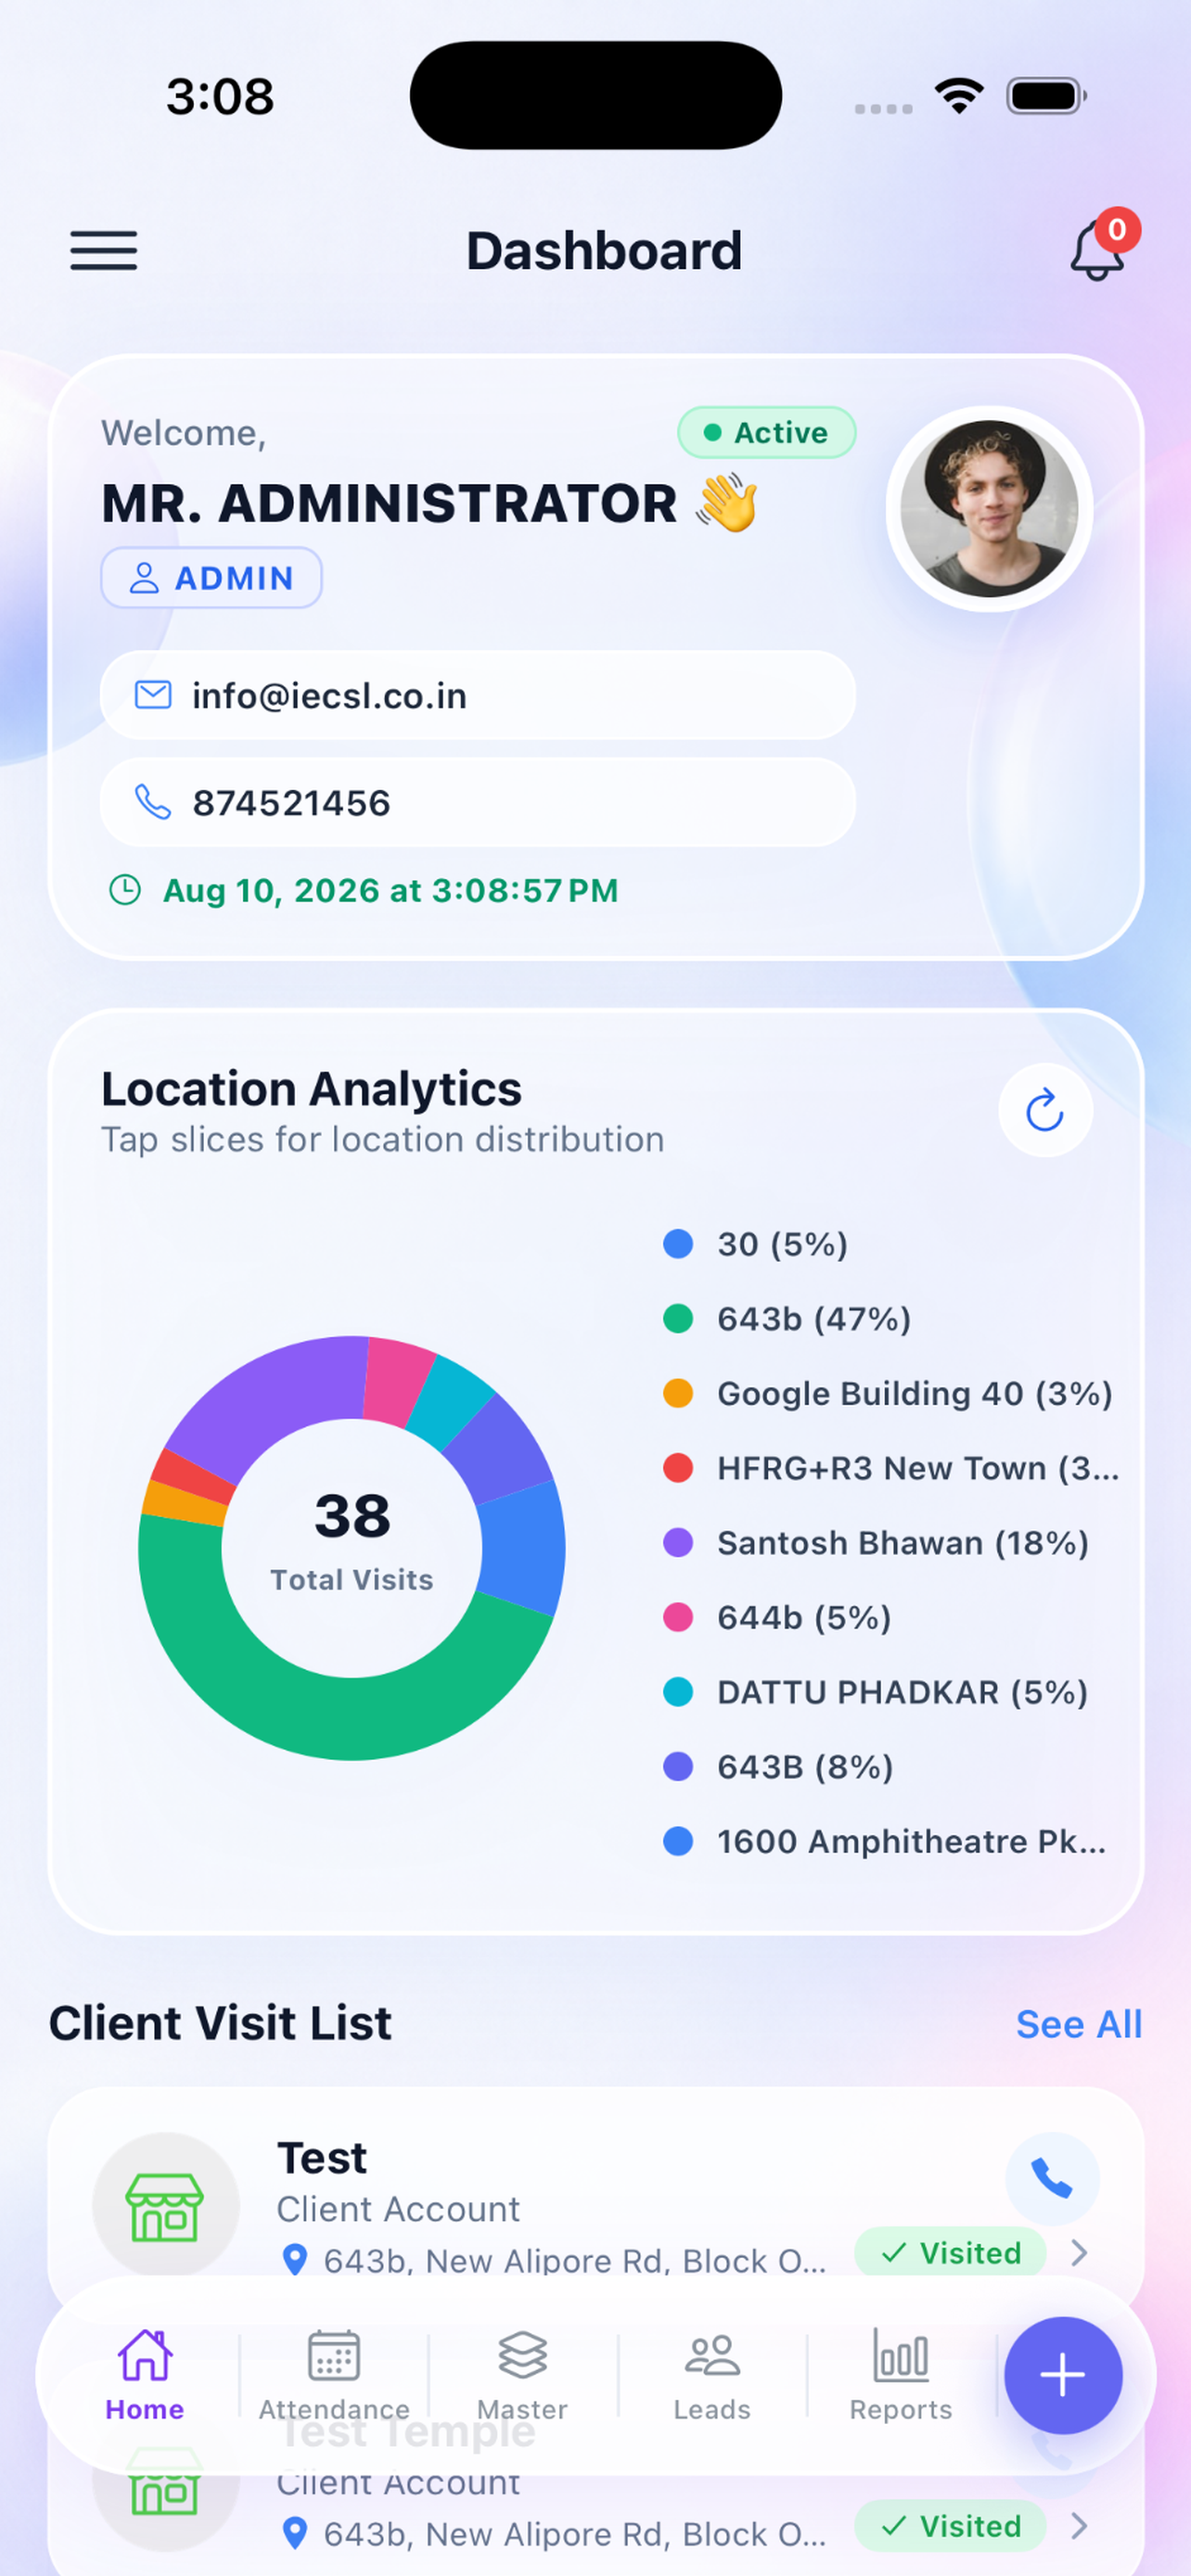The image size is (1191, 2576).
Task: Open the hamburger menu
Action: 104,250
